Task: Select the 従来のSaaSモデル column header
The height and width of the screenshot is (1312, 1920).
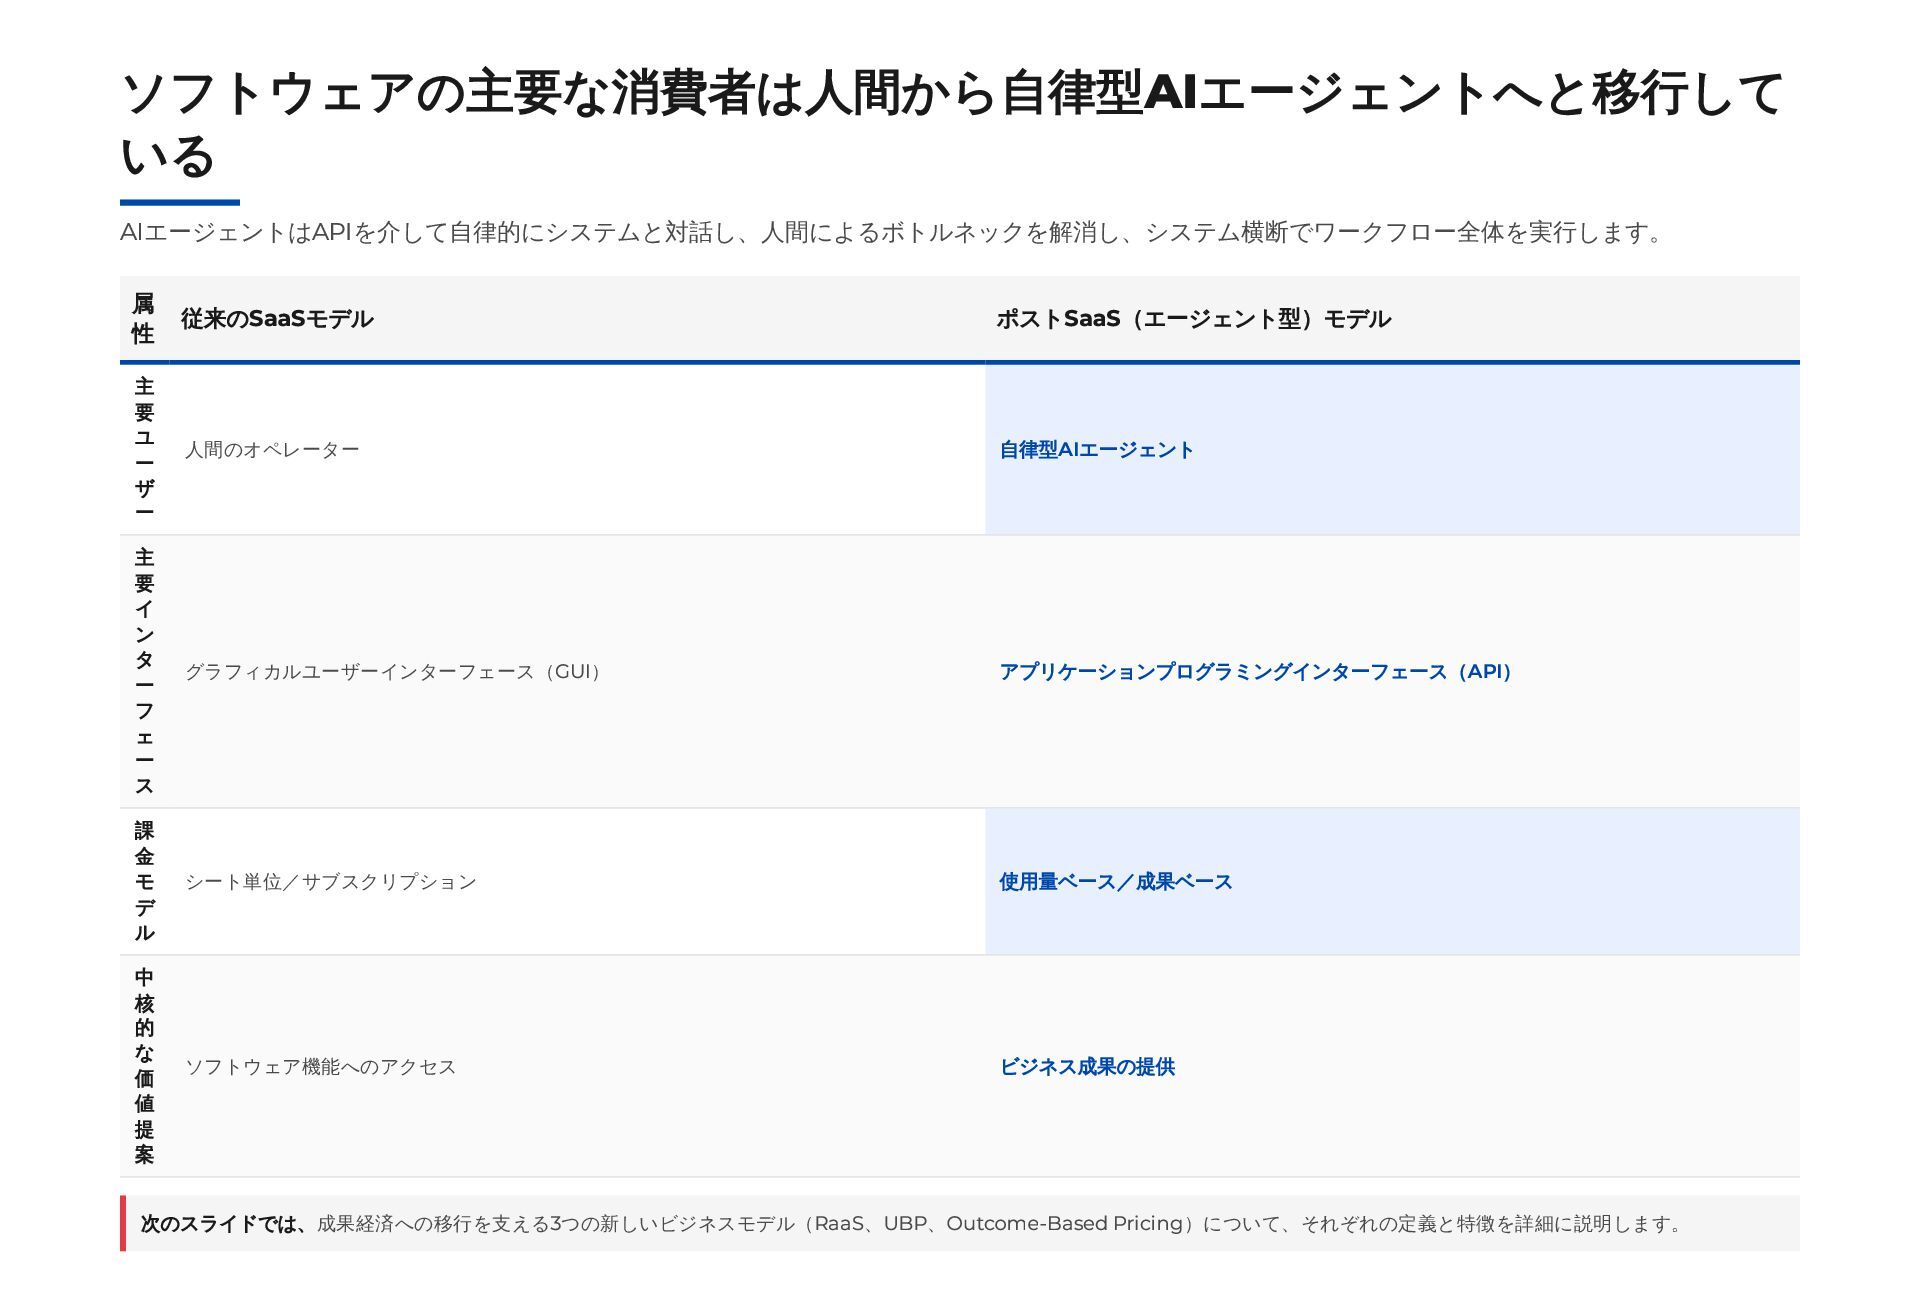Action: (x=277, y=319)
